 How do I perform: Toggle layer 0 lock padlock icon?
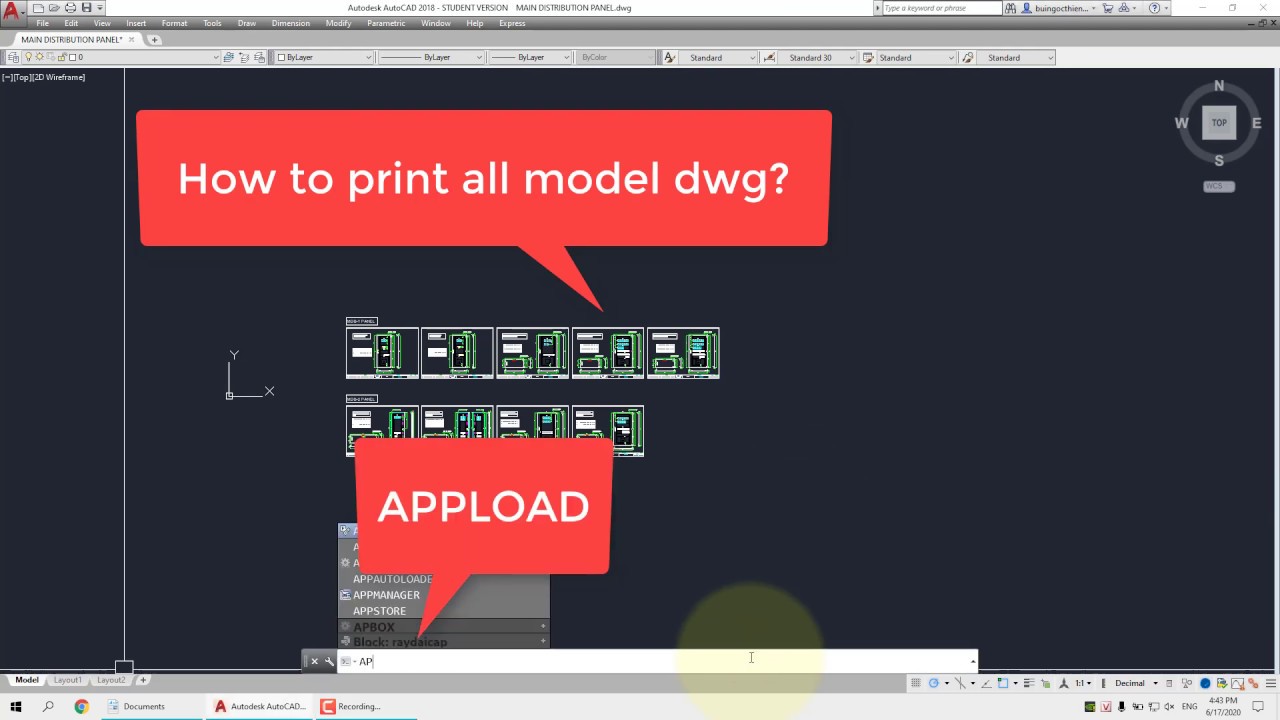62,57
